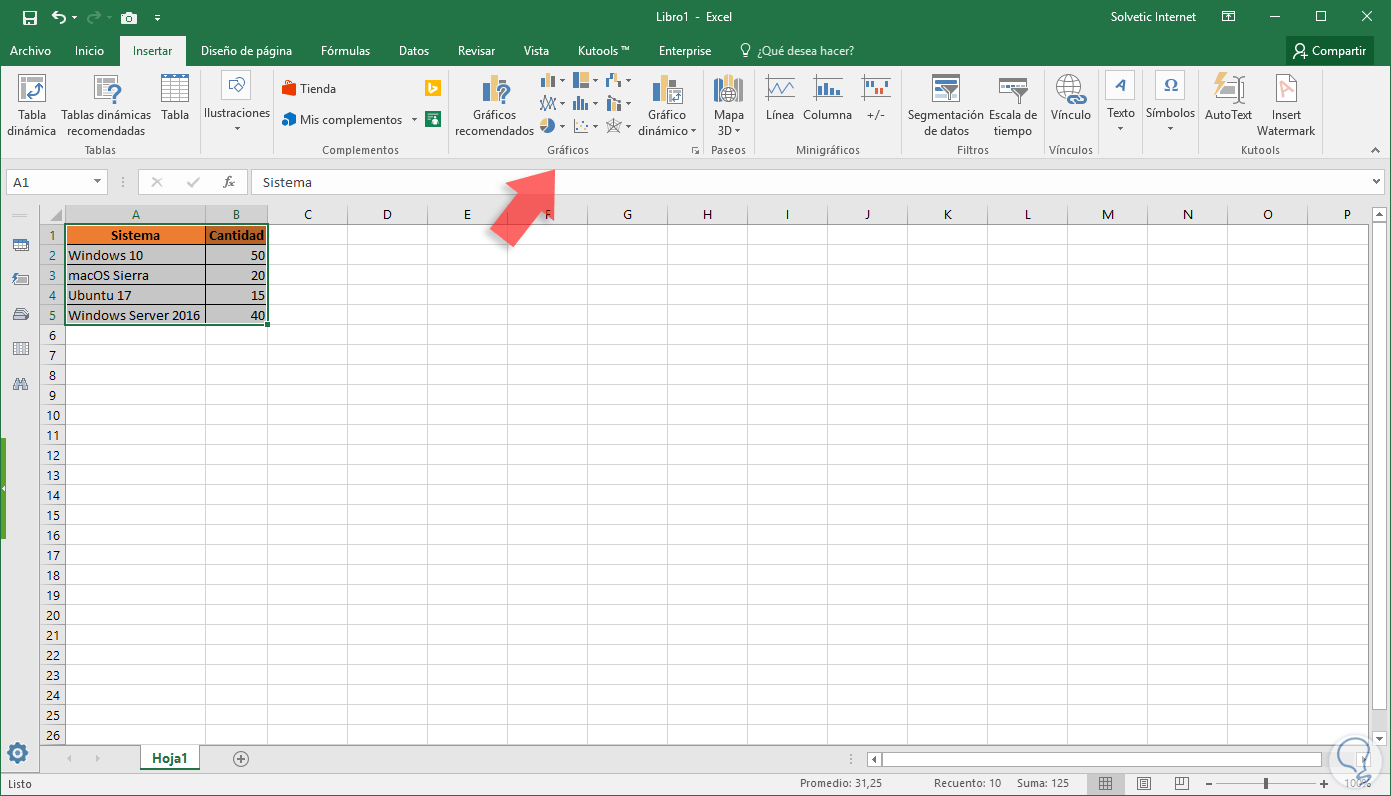Open the Datos tab
Image resolution: width=1391 pixels, height=796 pixels.
coord(414,51)
